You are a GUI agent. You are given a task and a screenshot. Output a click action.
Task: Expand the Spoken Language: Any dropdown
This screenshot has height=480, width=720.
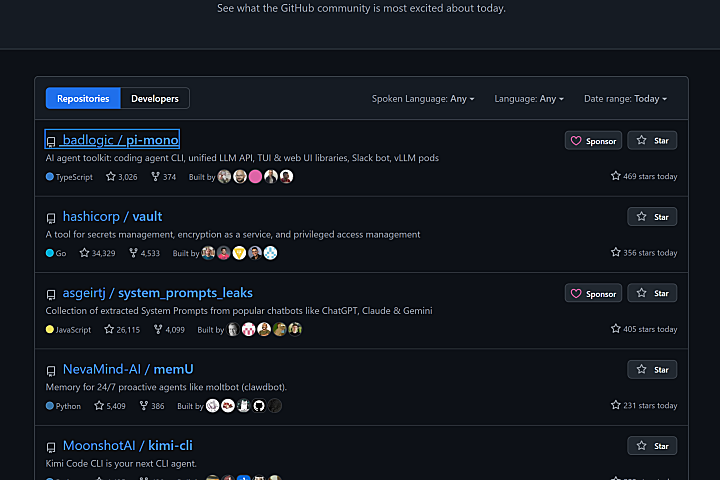point(423,99)
